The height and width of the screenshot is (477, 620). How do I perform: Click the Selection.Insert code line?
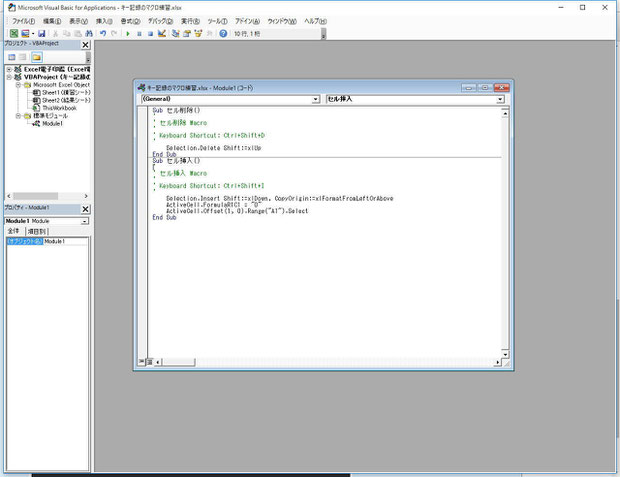(280, 198)
